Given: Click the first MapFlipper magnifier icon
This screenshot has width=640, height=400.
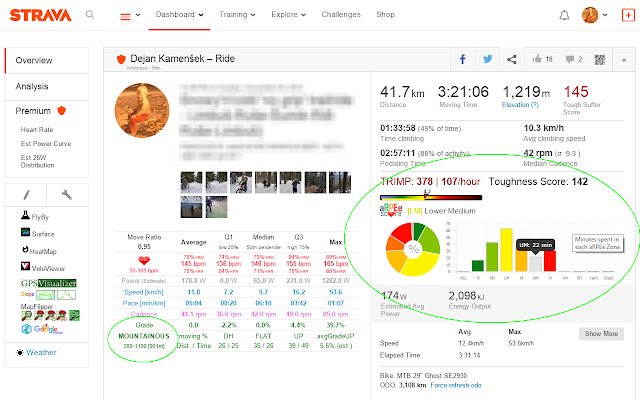Looking at the screenshot, I should [27, 316].
